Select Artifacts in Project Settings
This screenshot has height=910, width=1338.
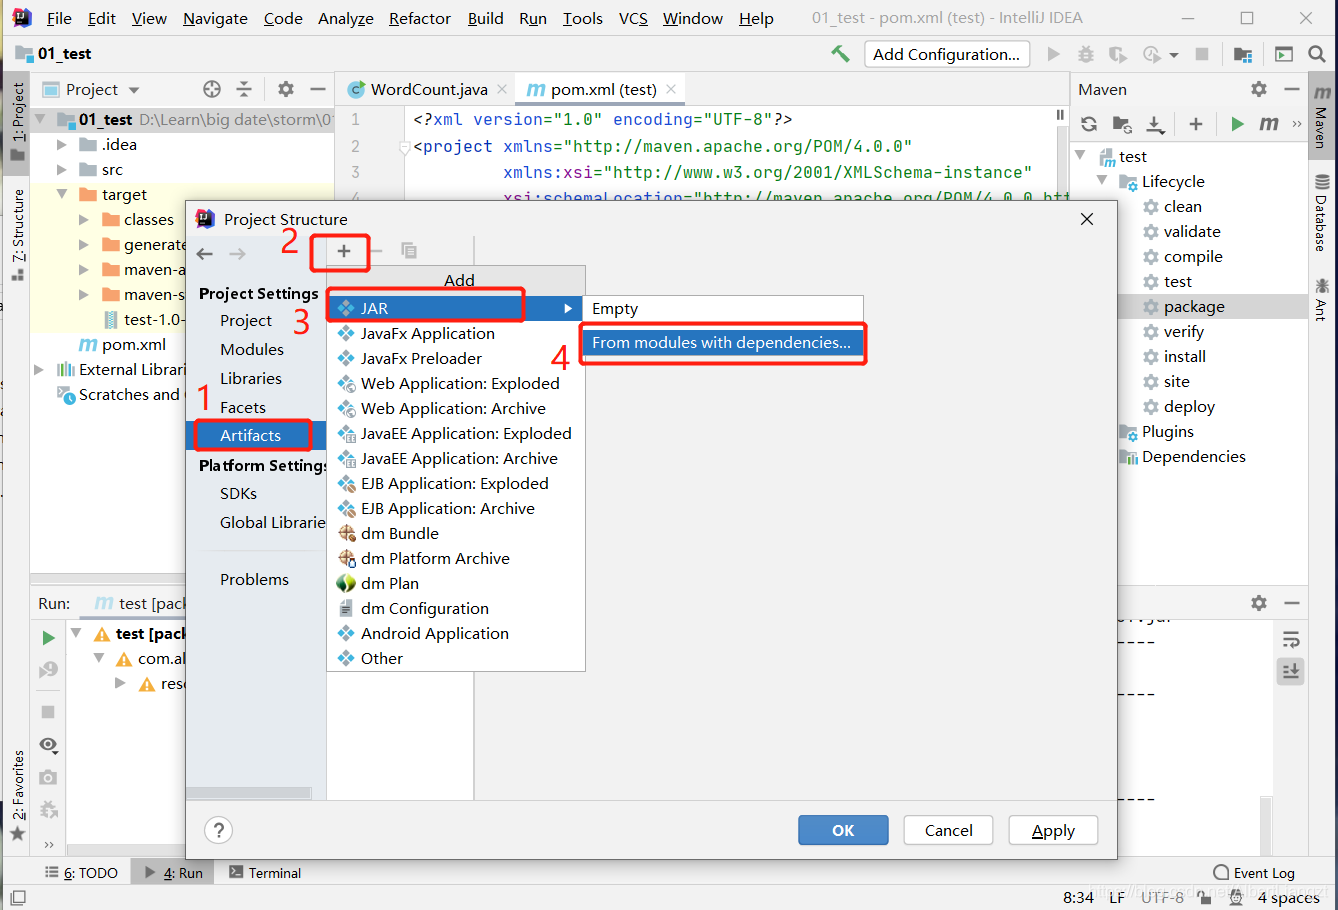coord(251,435)
